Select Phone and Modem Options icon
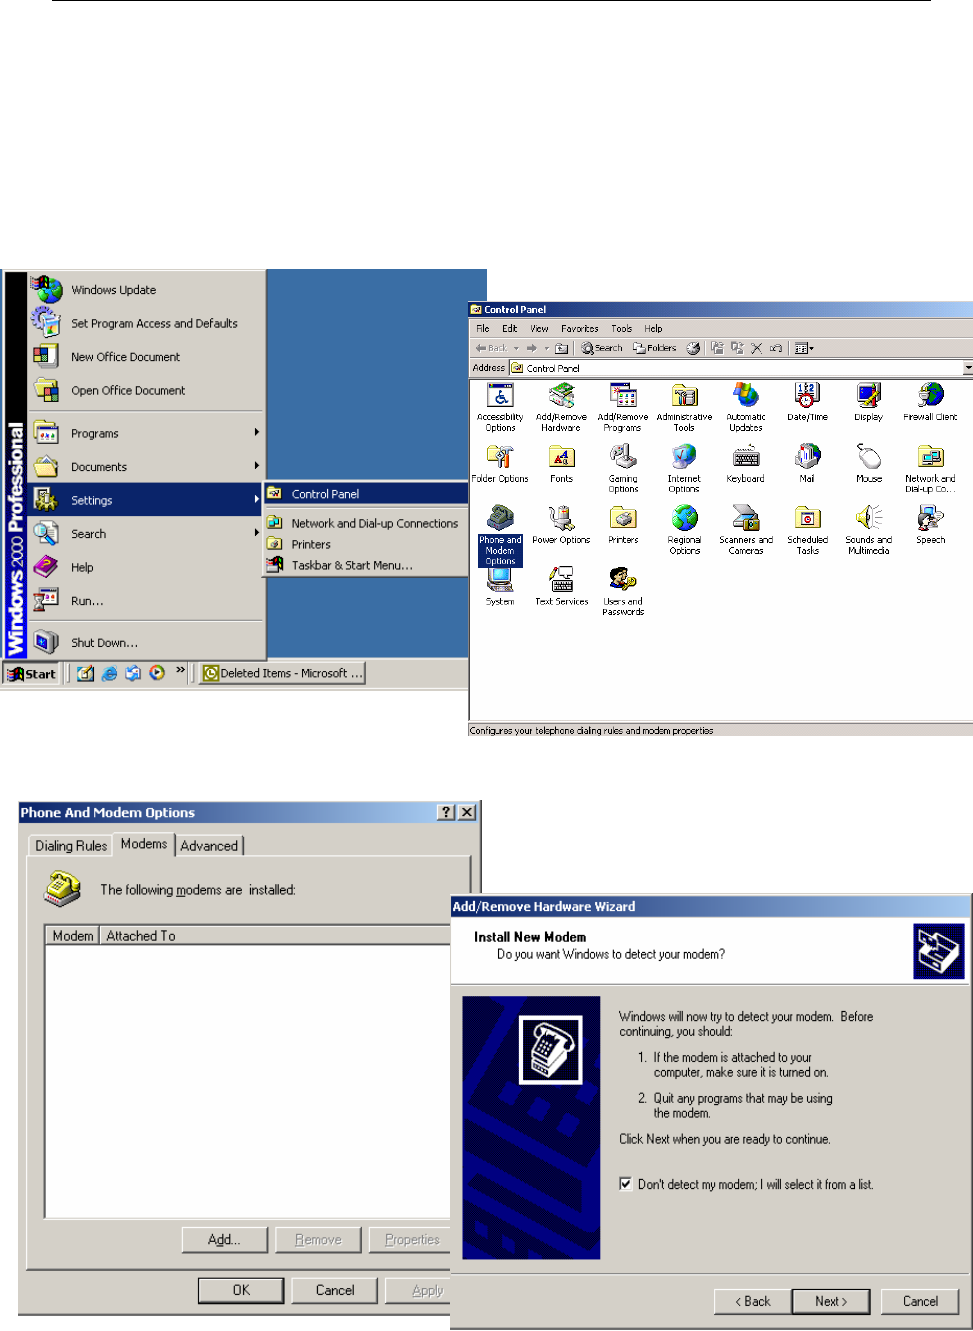The height and width of the screenshot is (1331, 973). pos(500,536)
